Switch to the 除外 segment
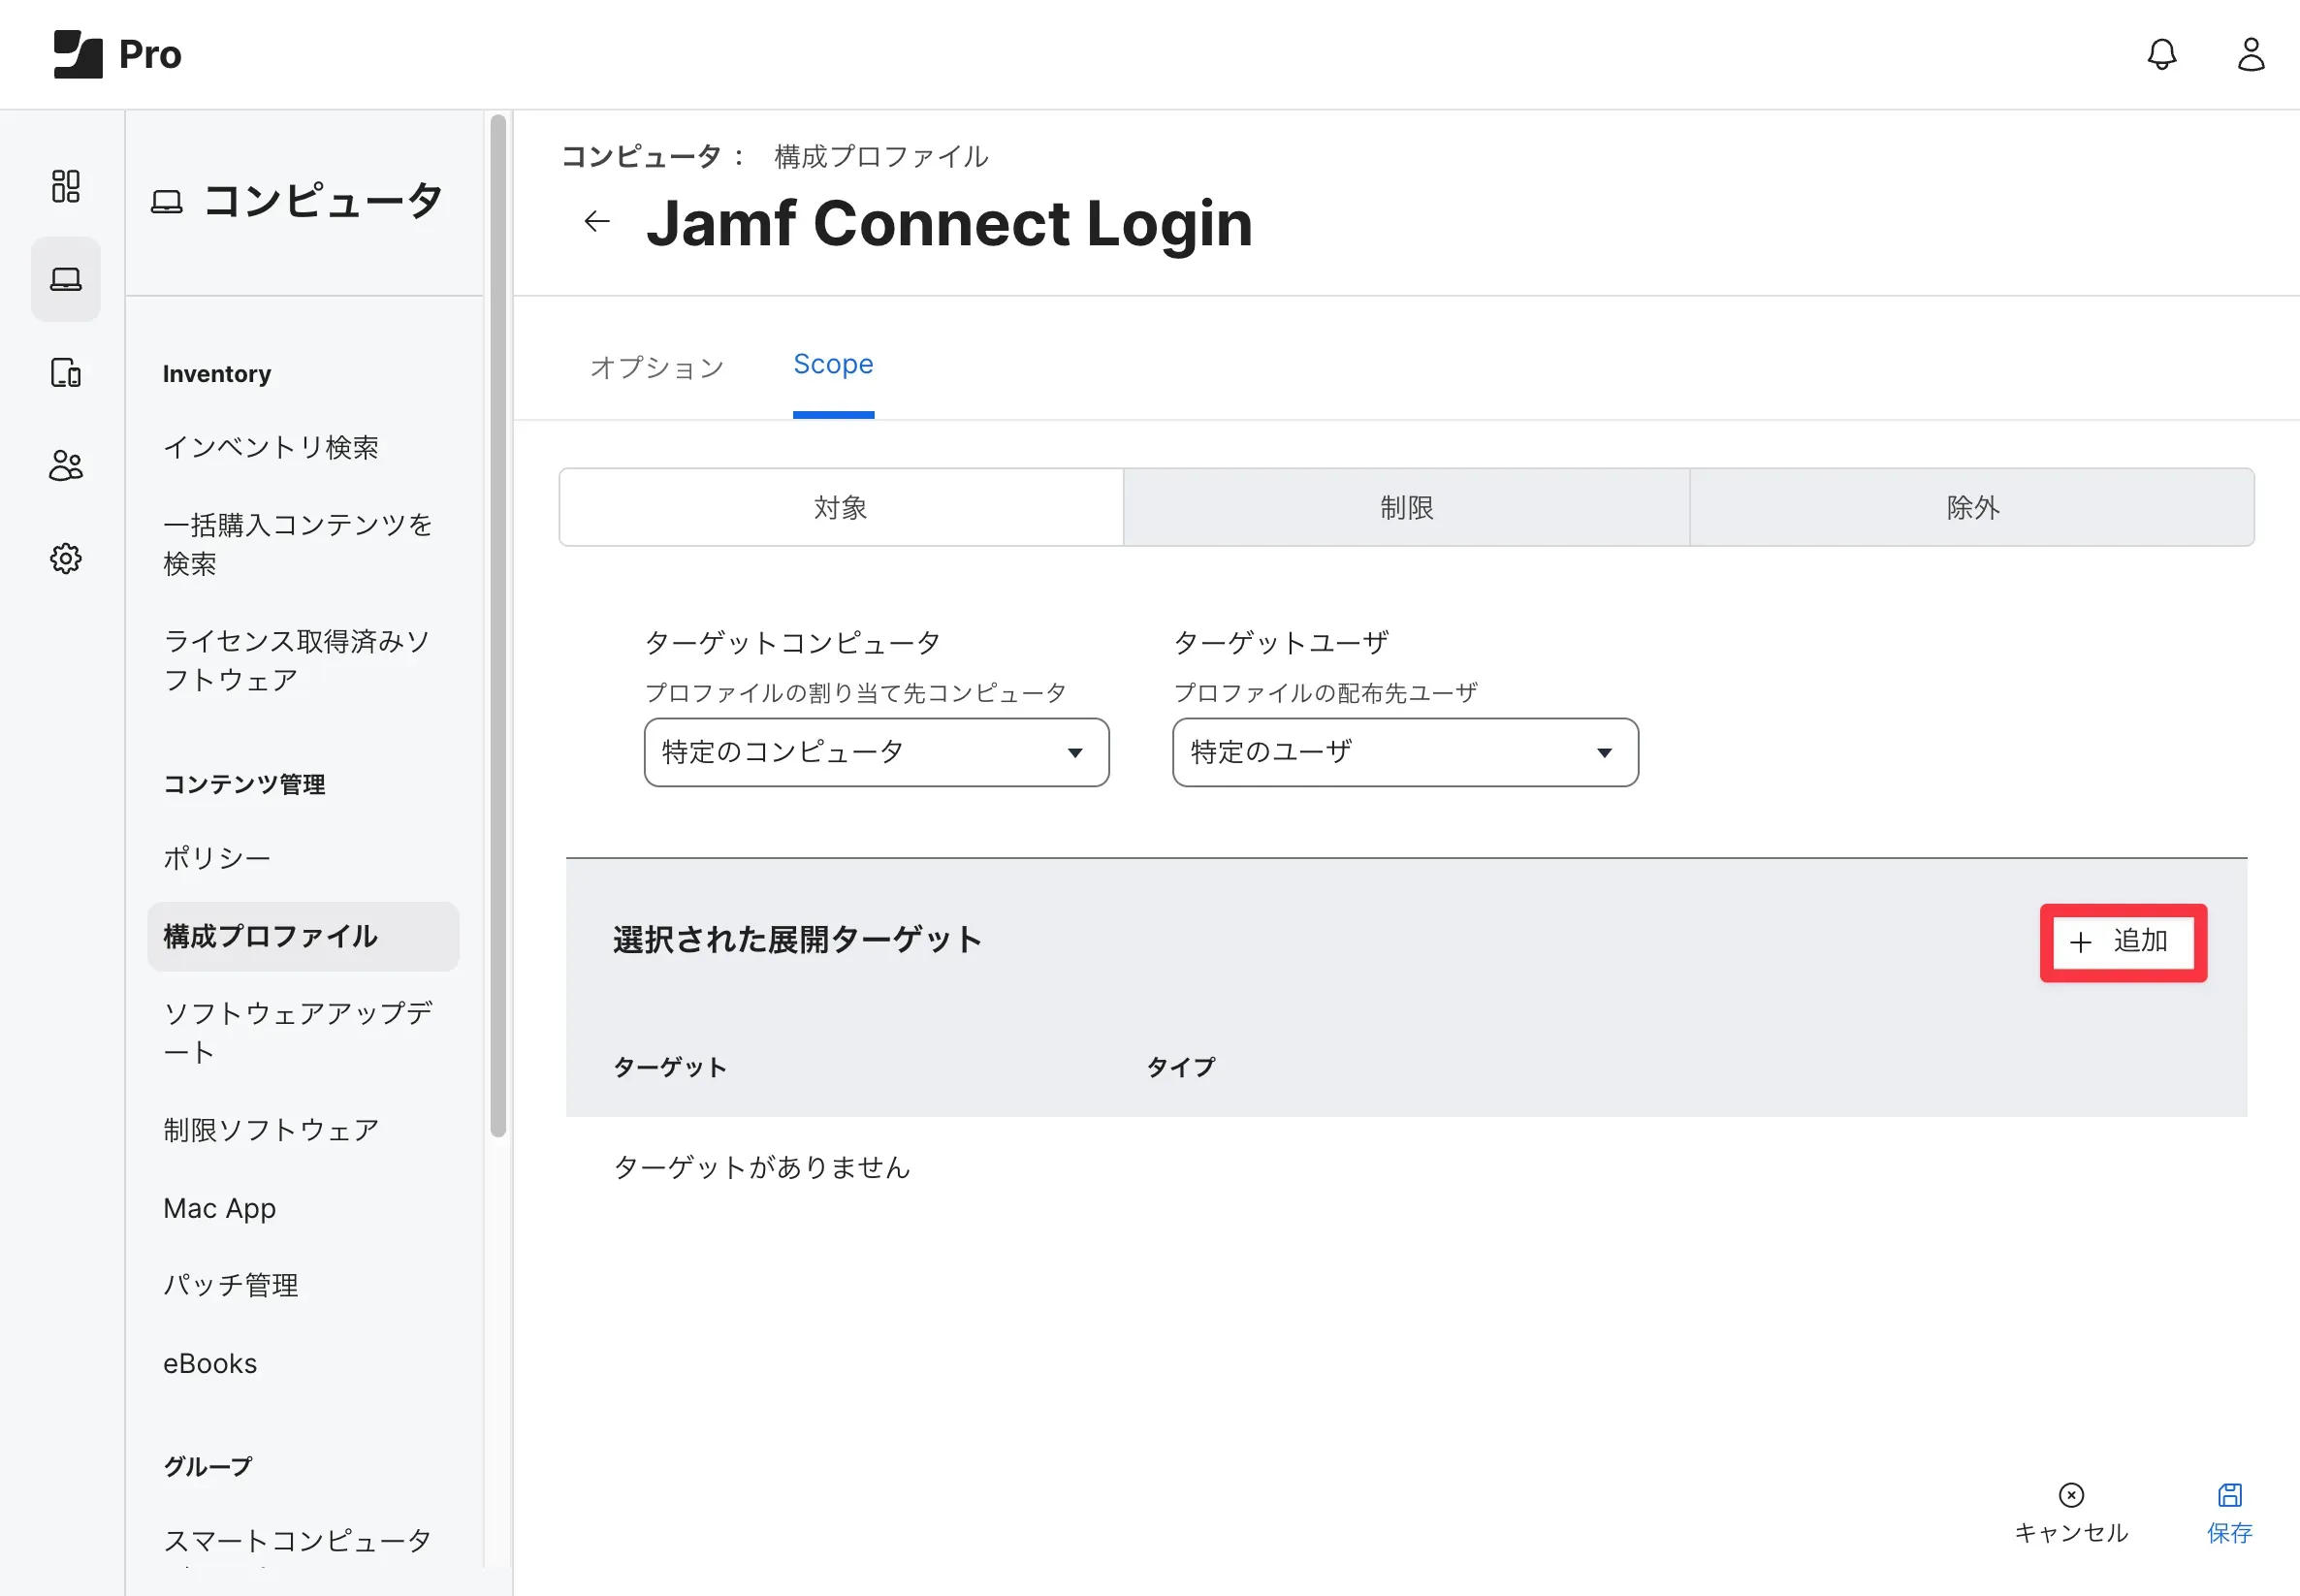This screenshot has width=2300, height=1596. (1972, 508)
